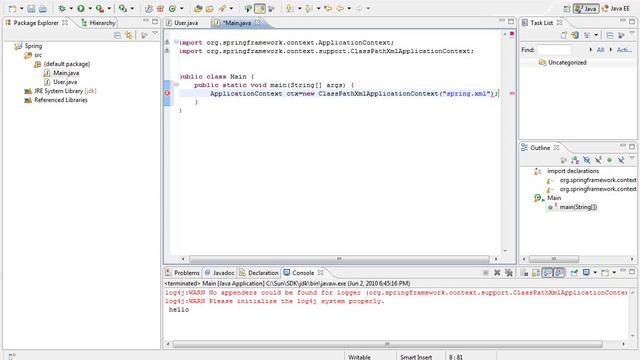Click the Open Perspective icon

tap(567, 9)
